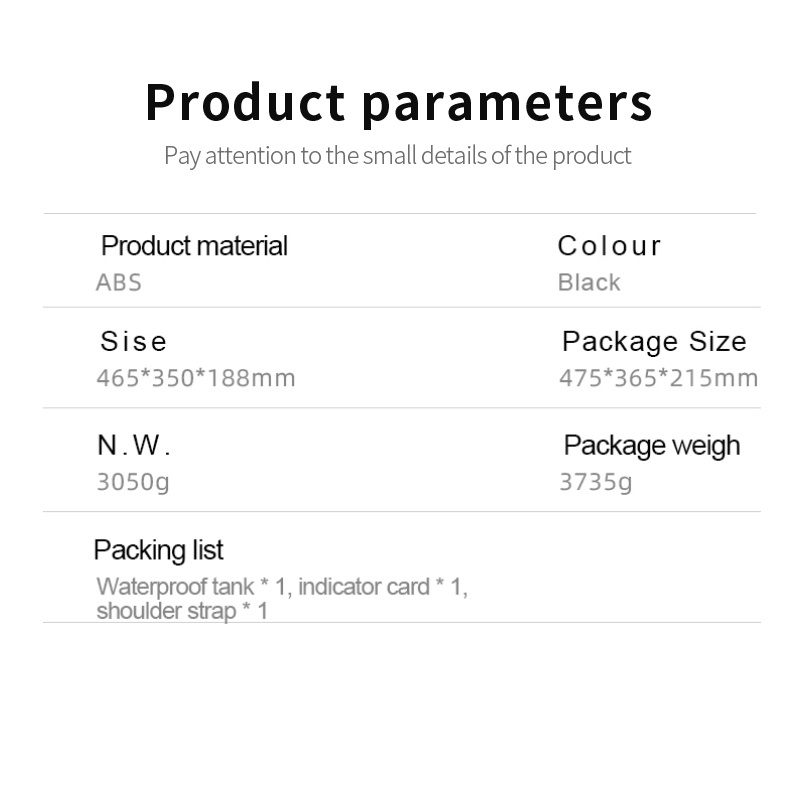Click the indicator card * 1 text

pyautogui.click(x=383, y=587)
